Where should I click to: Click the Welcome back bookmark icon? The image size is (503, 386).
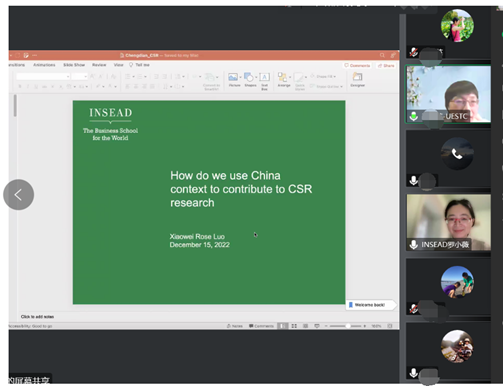coord(351,305)
